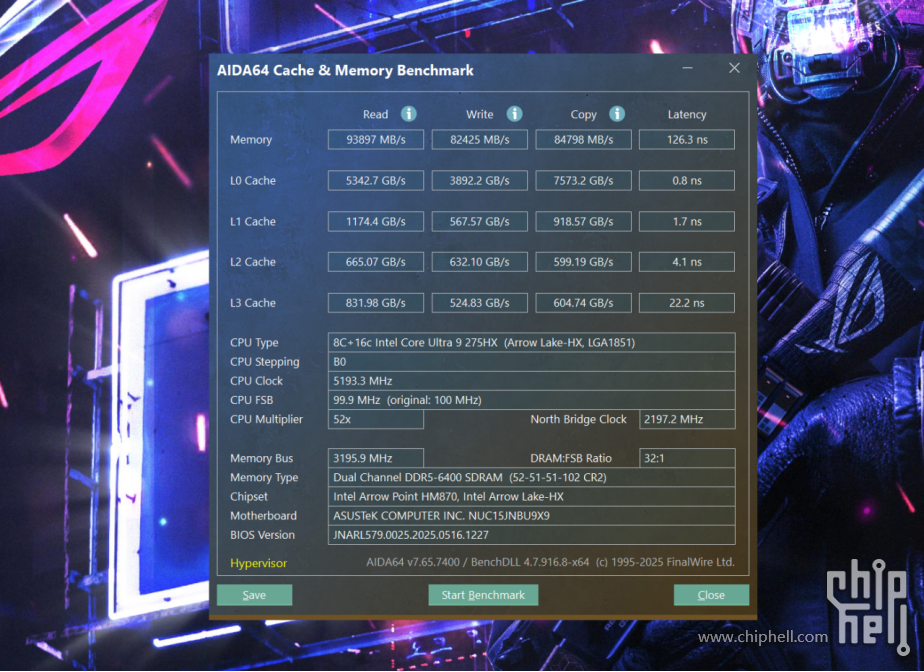Click DRAM:FSB Ratio value 32:1
This screenshot has height=672, width=924.
687,458
